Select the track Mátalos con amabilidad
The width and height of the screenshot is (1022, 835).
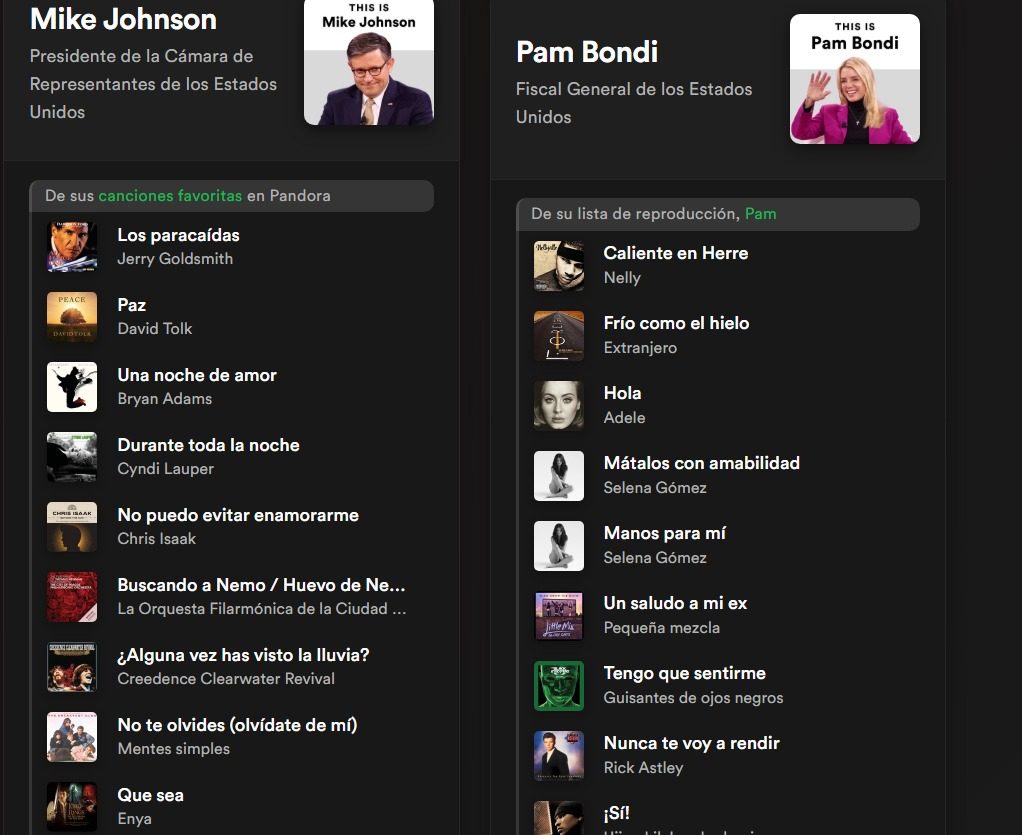(701, 463)
